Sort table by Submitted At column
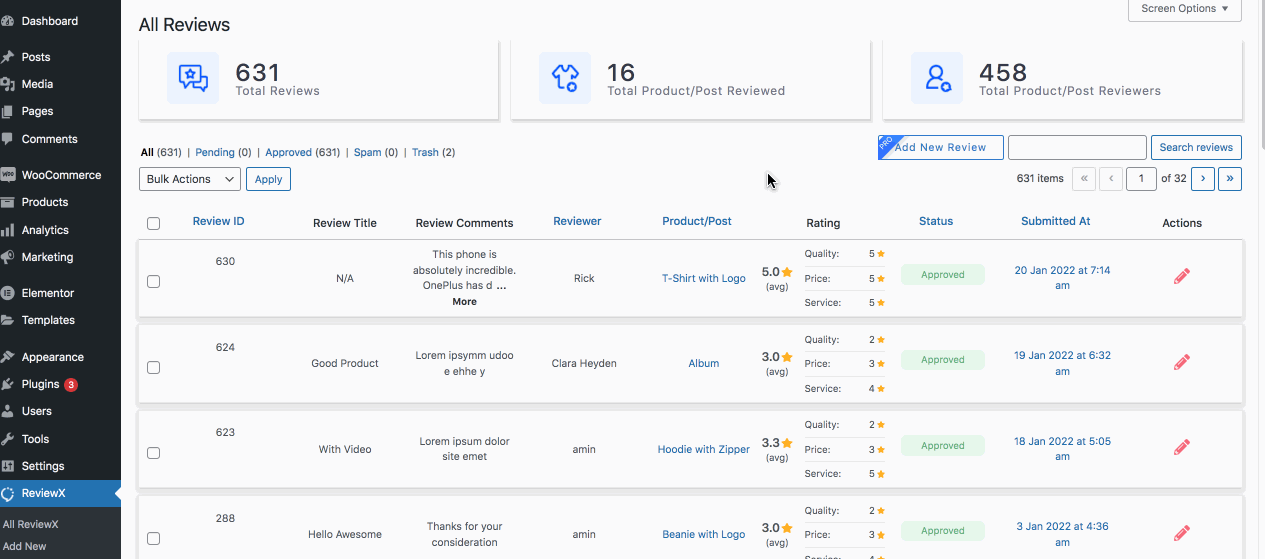This screenshot has height=559, width=1265. coord(1055,221)
